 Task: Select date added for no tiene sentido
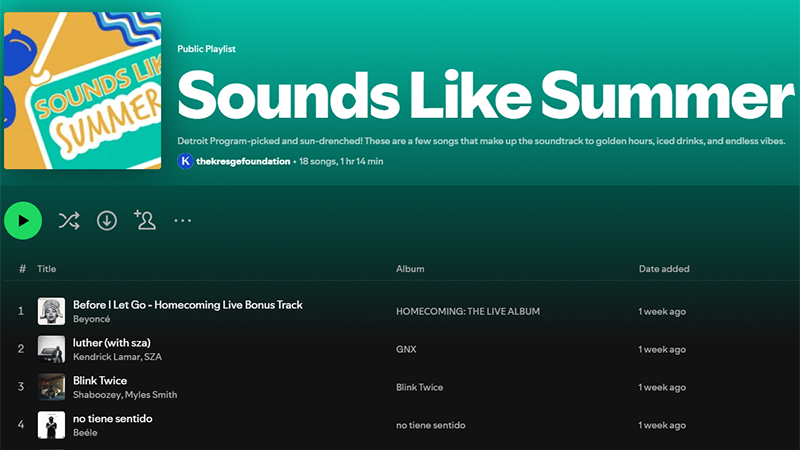(662, 425)
